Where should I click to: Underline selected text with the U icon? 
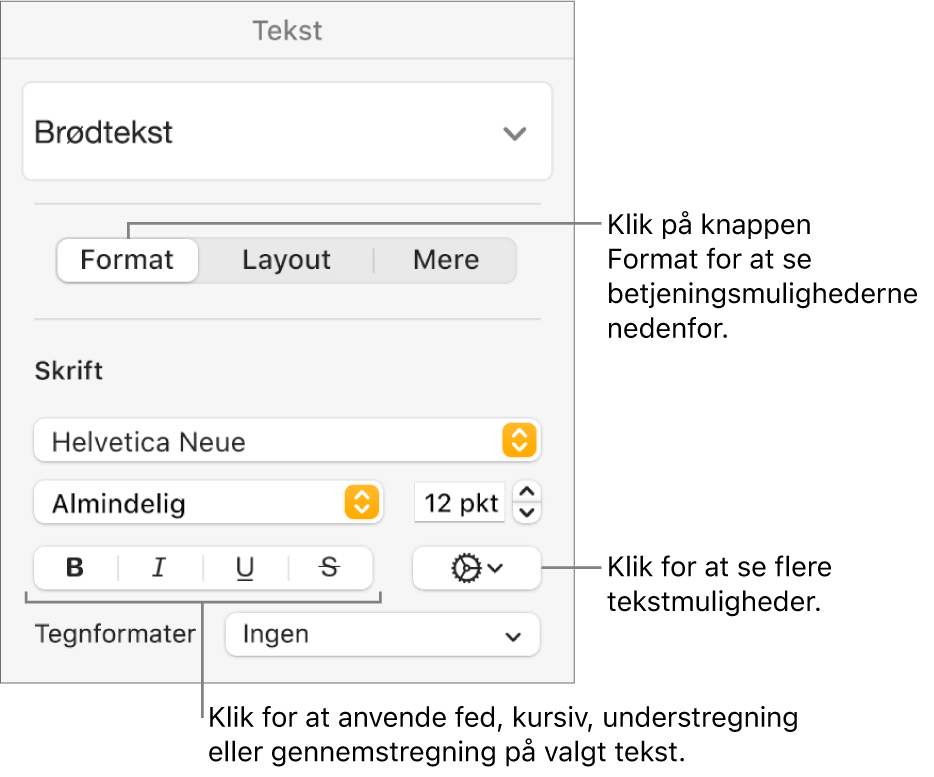242,568
